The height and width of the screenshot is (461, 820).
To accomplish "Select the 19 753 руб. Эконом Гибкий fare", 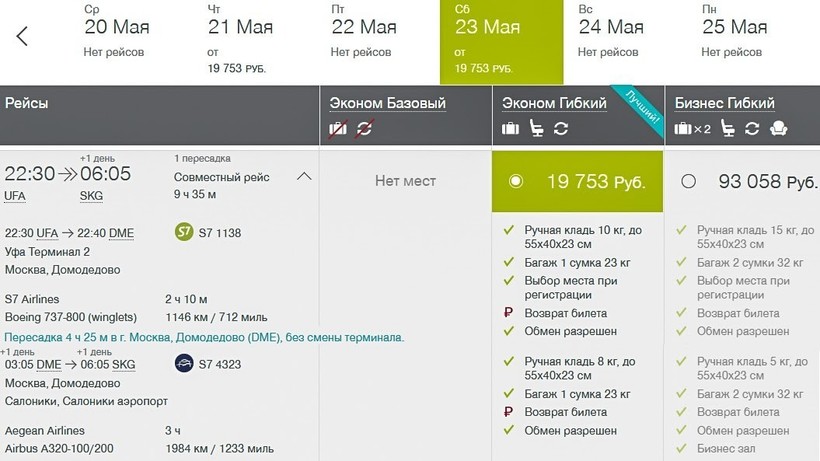I will [x=516, y=181].
